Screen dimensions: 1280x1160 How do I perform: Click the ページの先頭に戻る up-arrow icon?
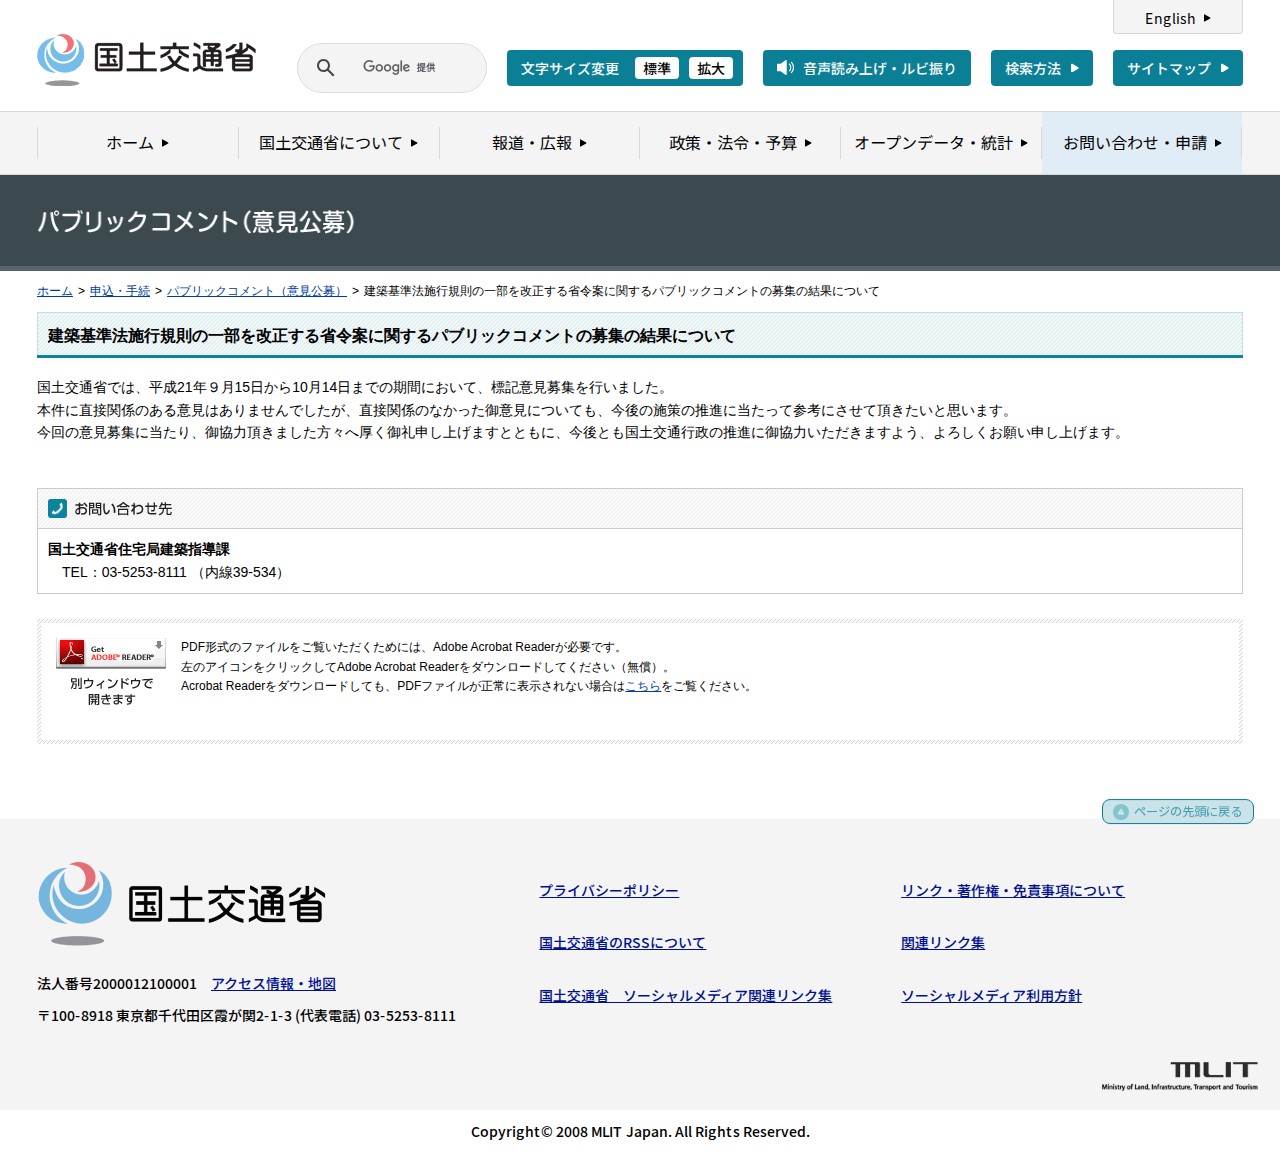(1121, 812)
